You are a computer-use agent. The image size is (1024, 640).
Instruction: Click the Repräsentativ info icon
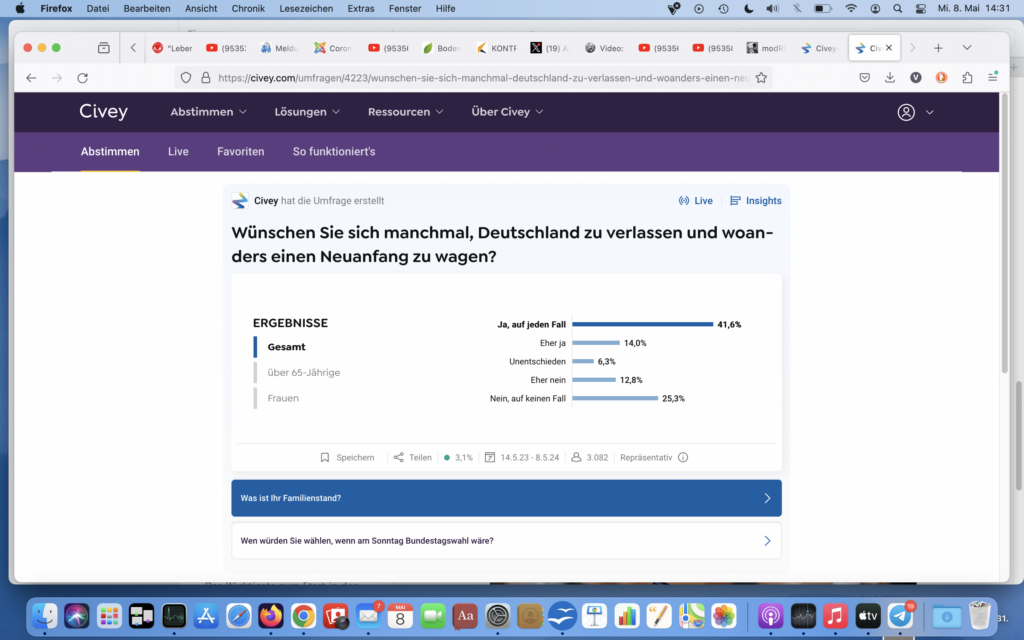pyautogui.click(x=683, y=457)
